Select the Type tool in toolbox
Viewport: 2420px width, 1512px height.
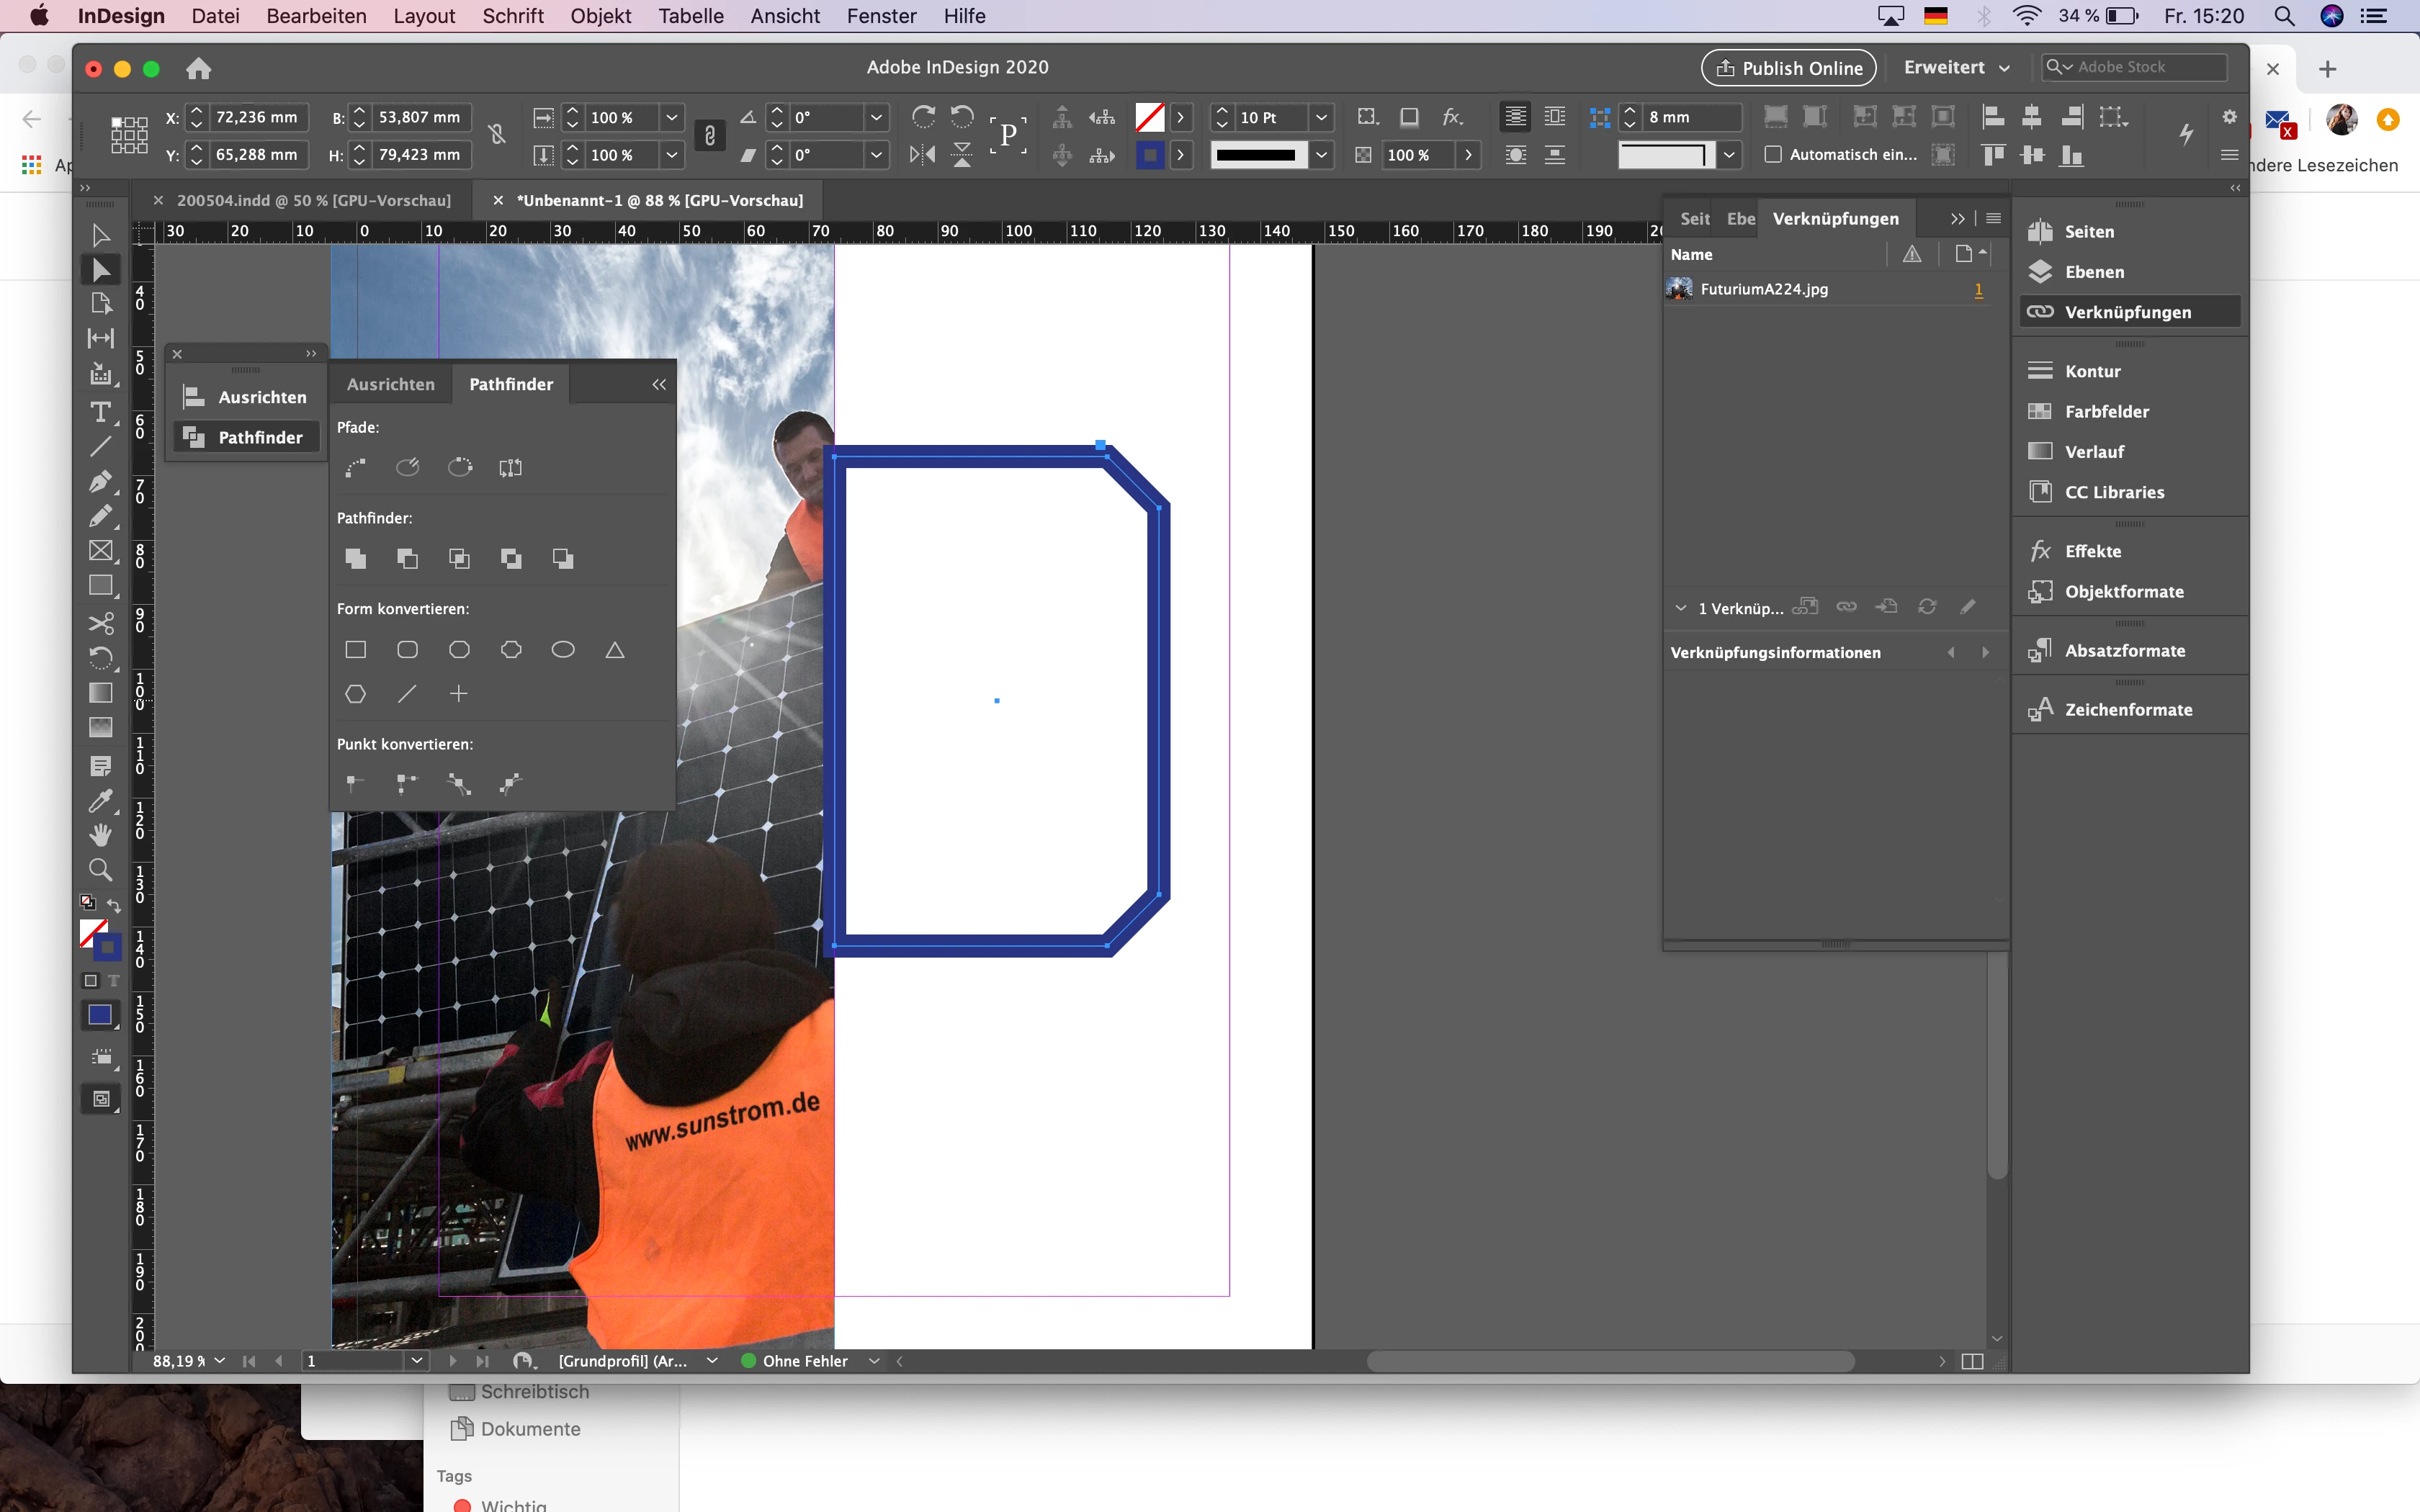pyautogui.click(x=100, y=412)
